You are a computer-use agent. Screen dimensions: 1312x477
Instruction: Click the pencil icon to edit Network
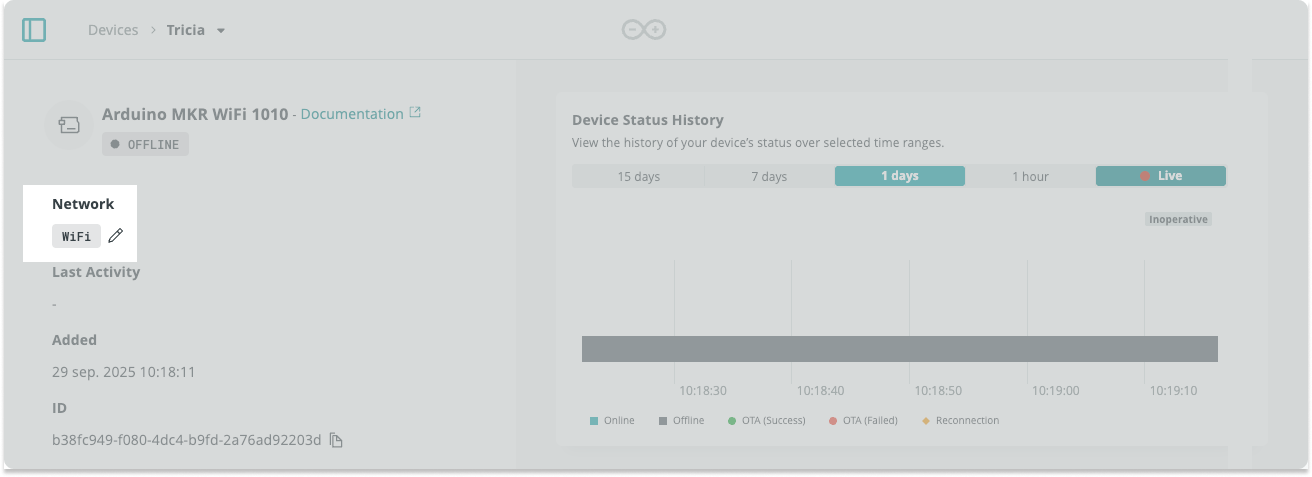(x=116, y=236)
